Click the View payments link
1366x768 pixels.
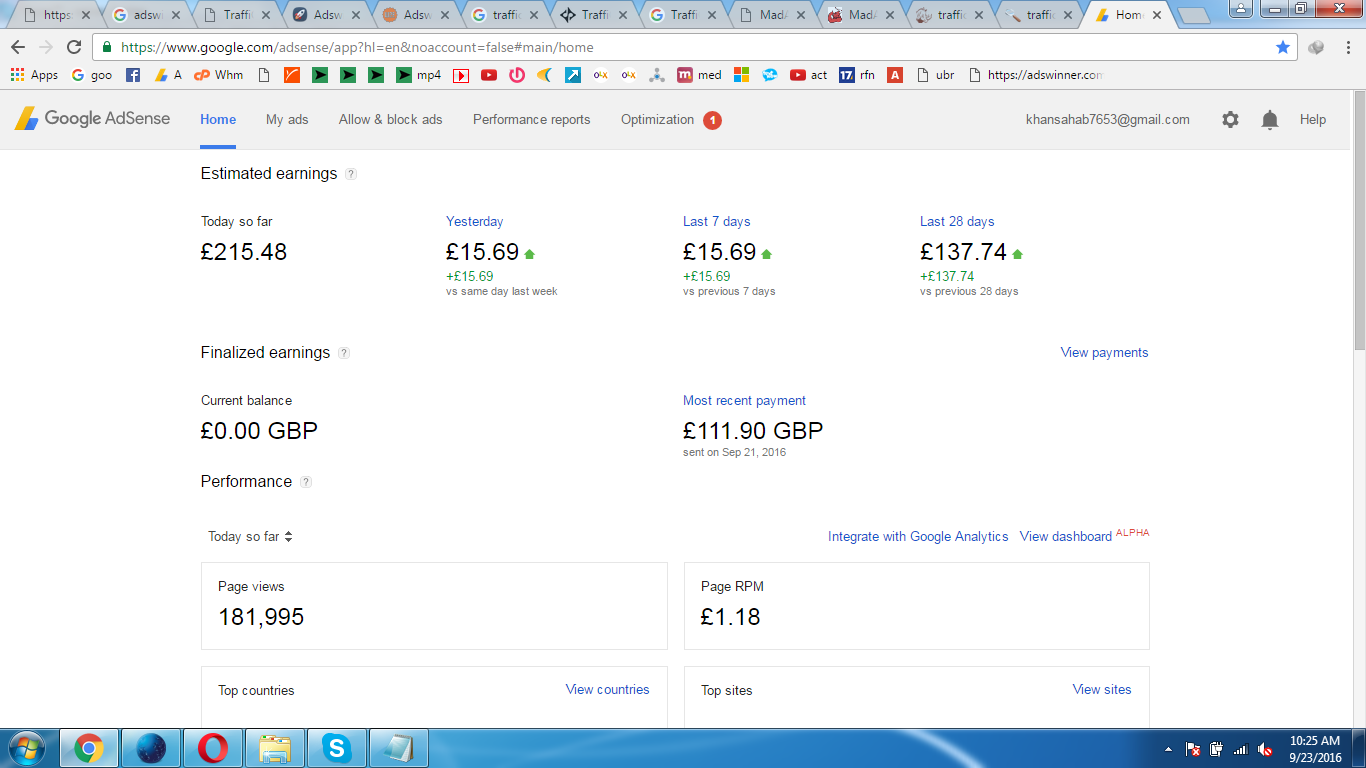pyautogui.click(x=1104, y=353)
